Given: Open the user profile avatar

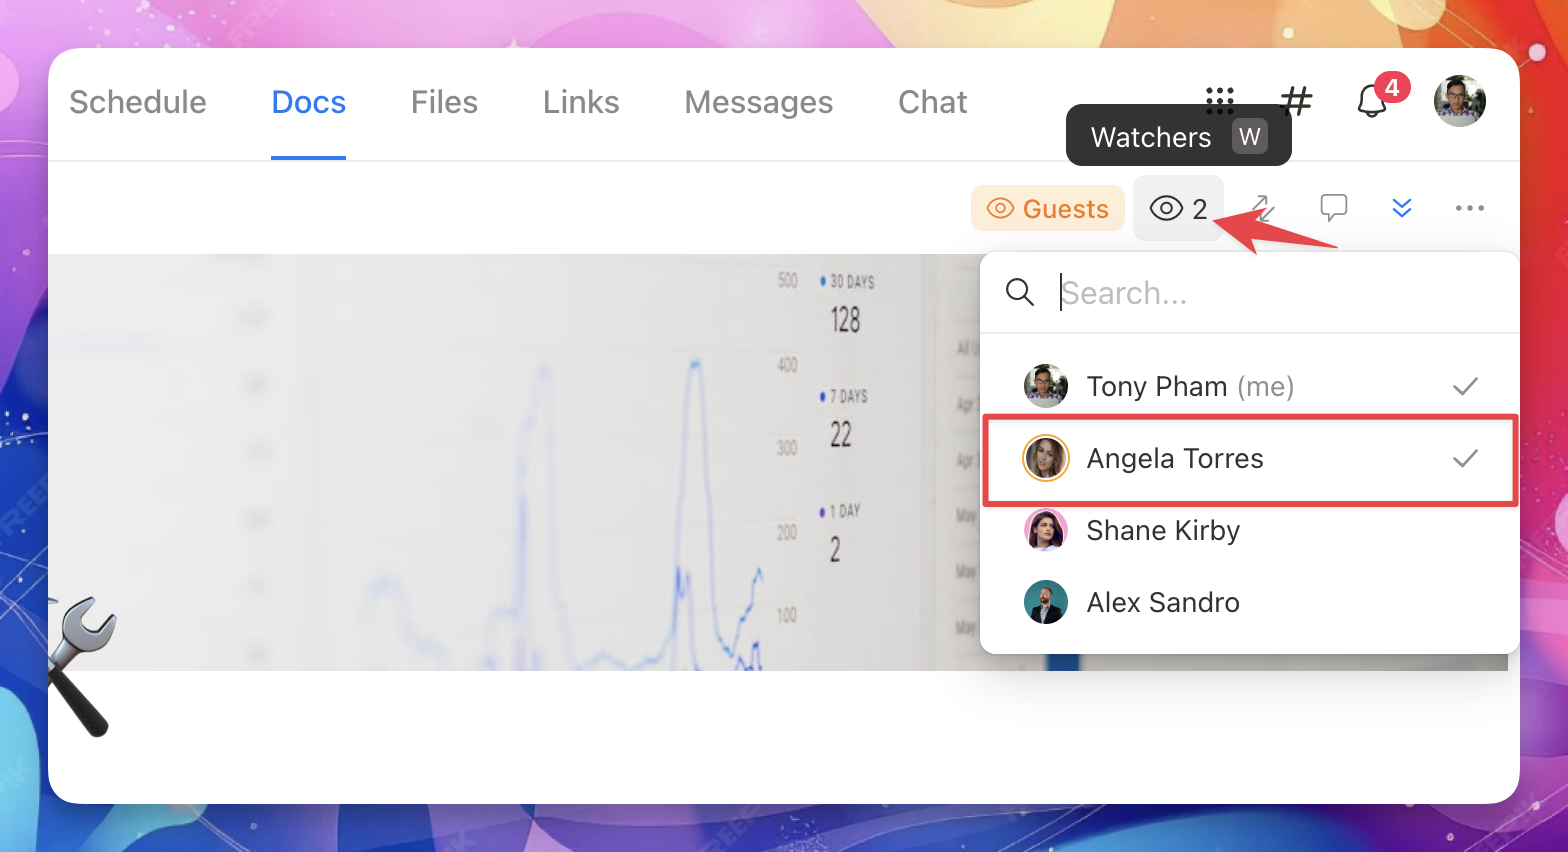Looking at the screenshot, I should click(x=1459, y=101).
